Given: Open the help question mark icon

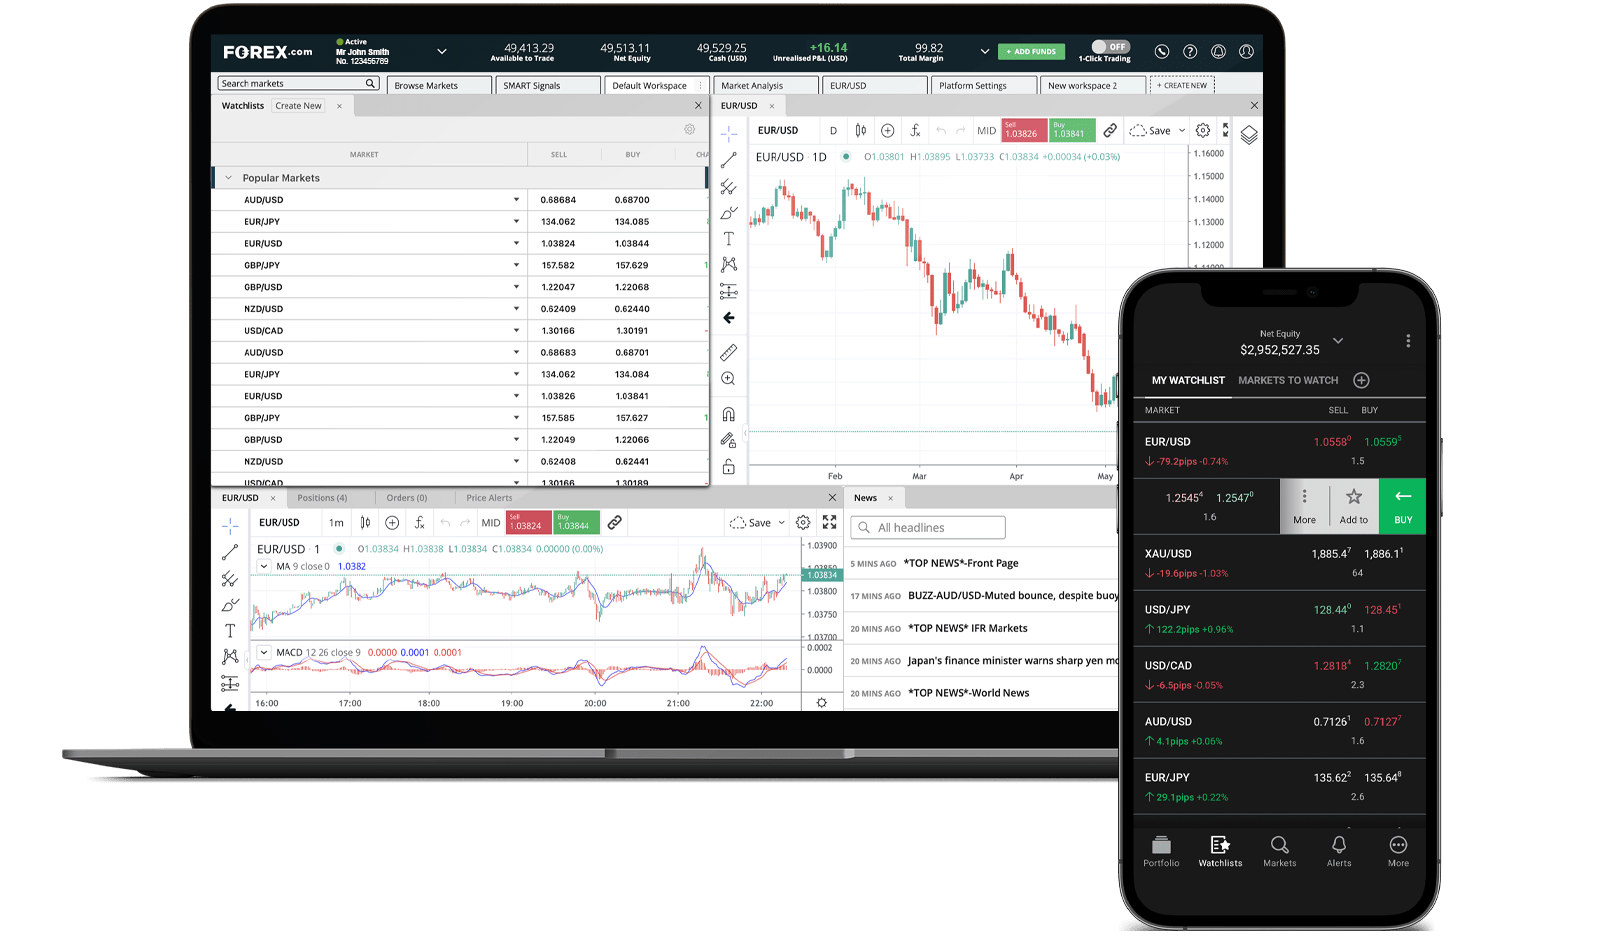Looking at the screenshot, I should click(1190, 51).
